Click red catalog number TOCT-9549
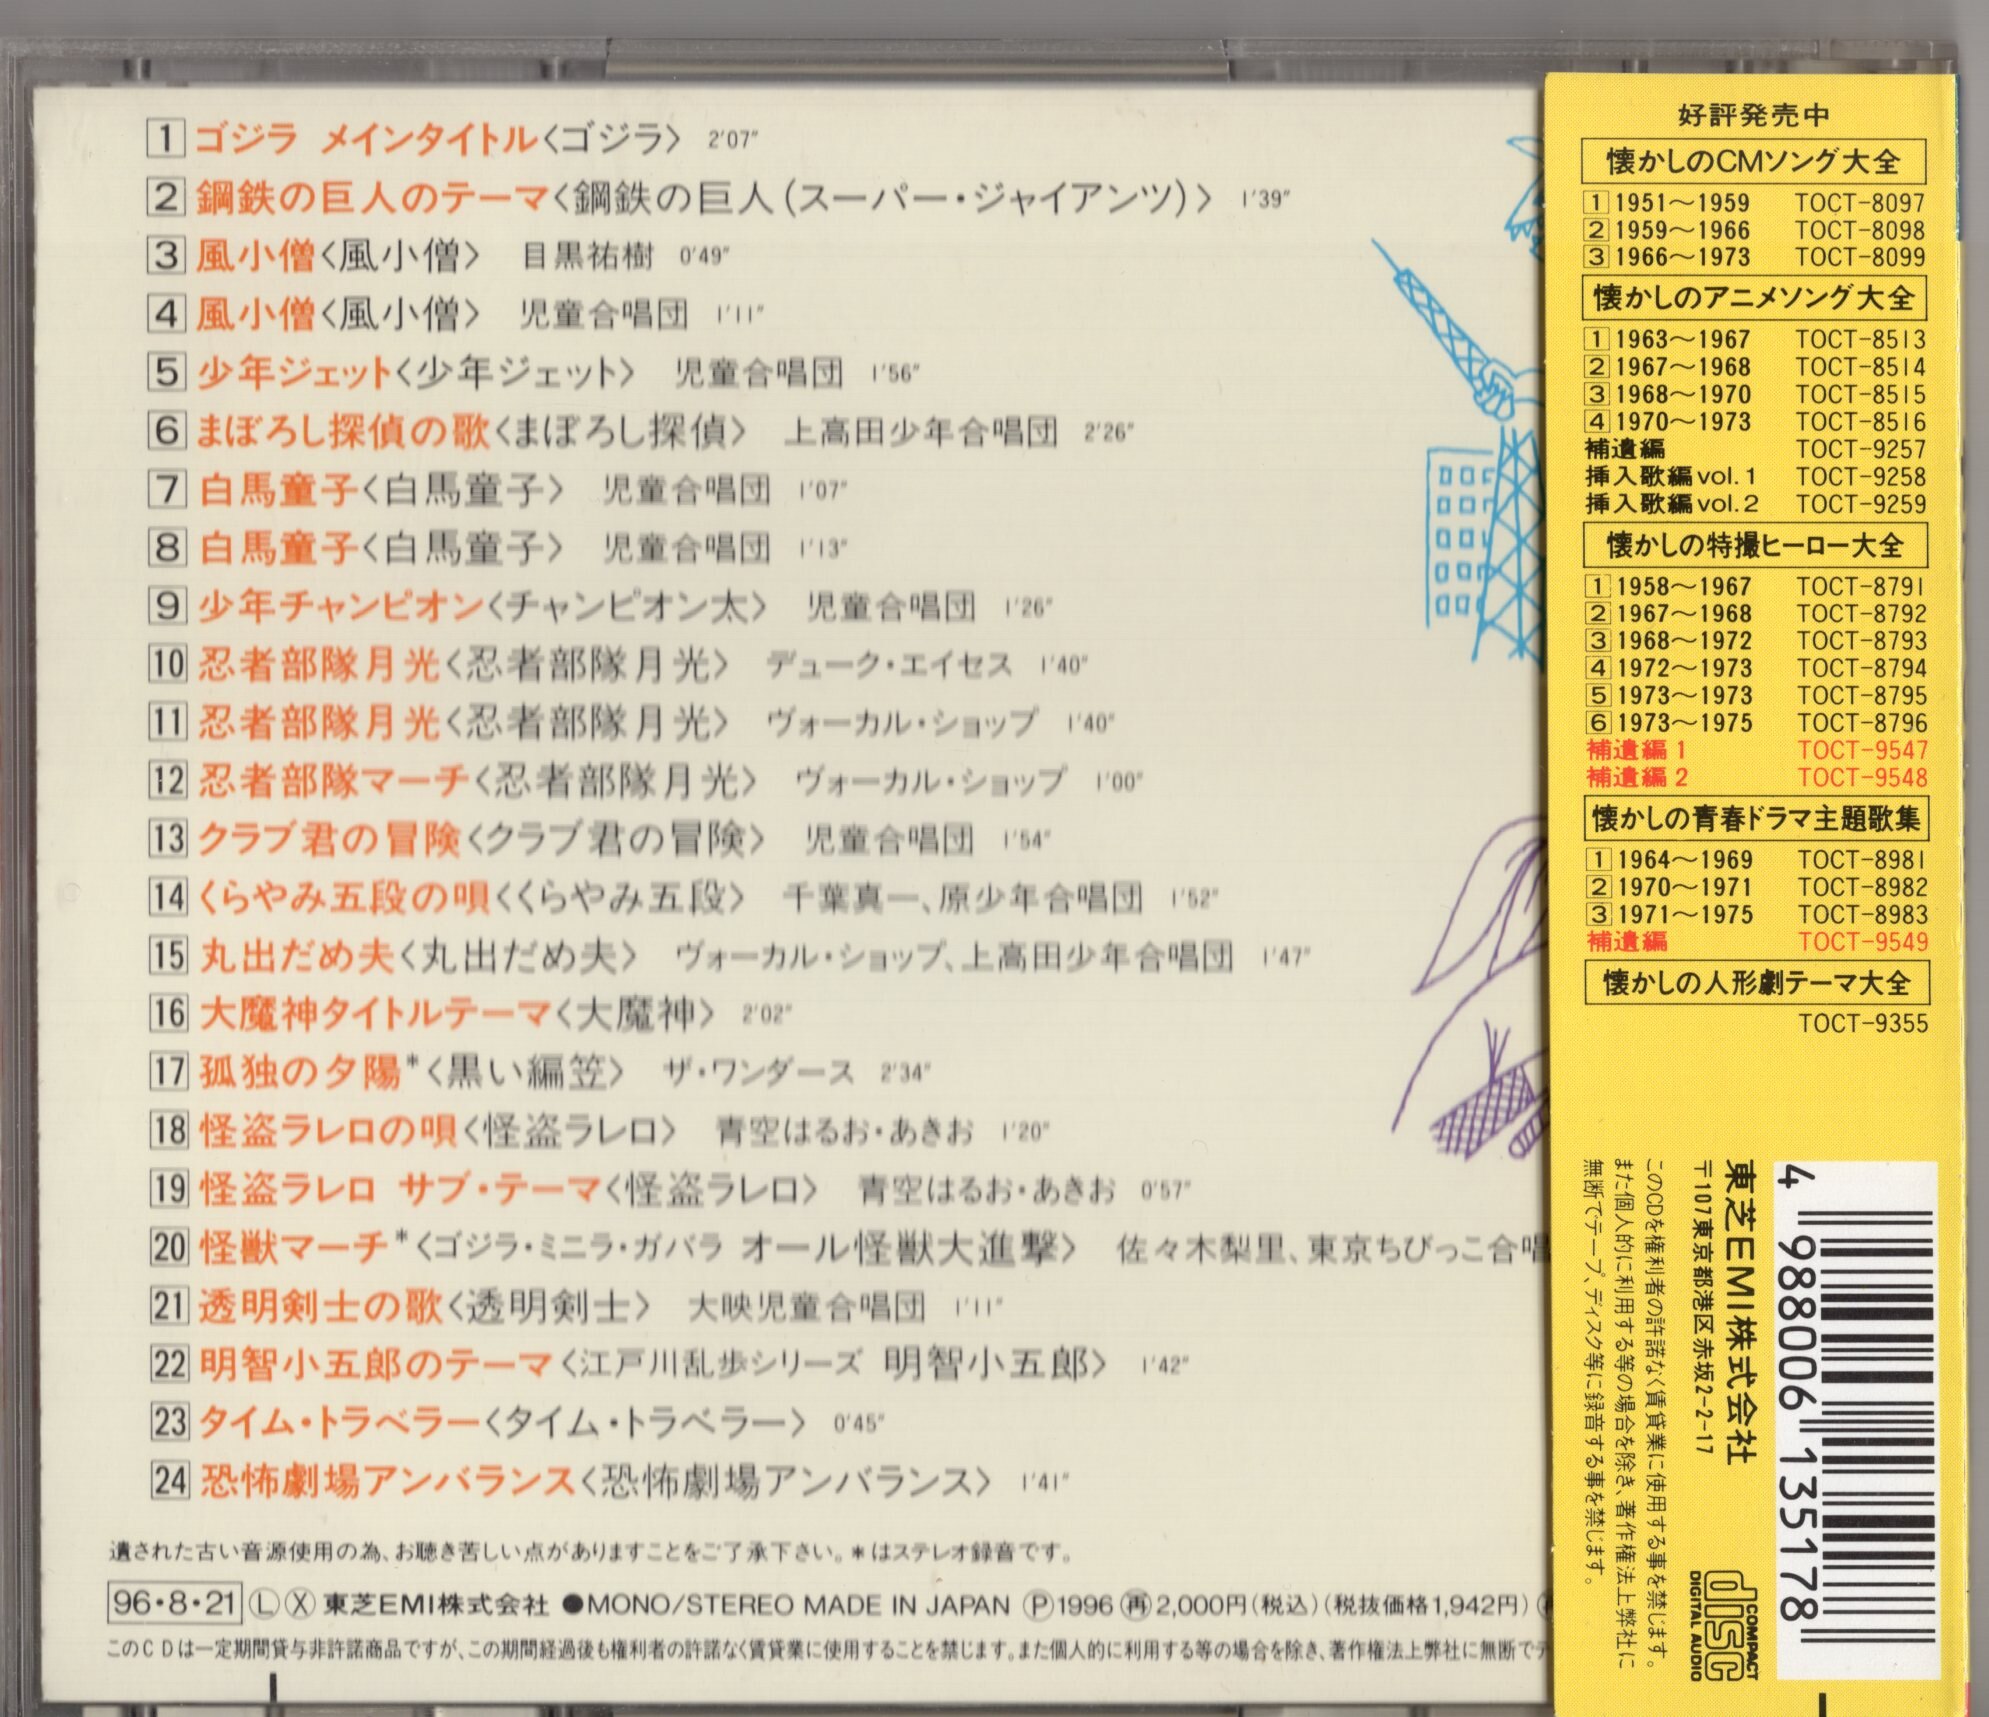1989x1717 pixels. pos(1863,941)
